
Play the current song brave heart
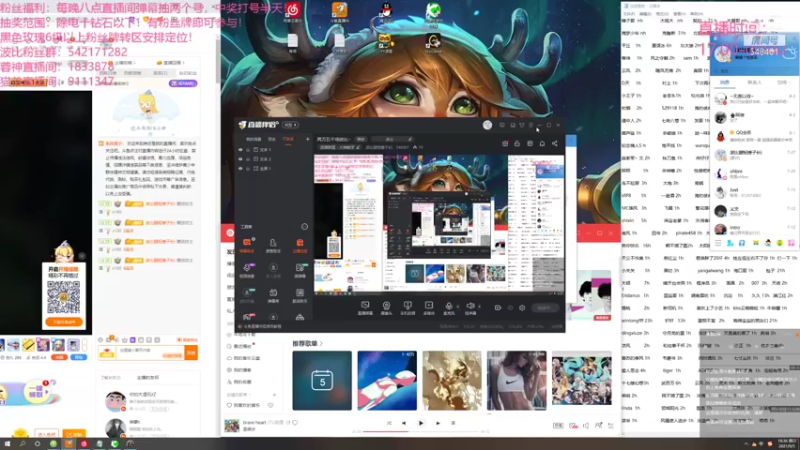(421, 423)
